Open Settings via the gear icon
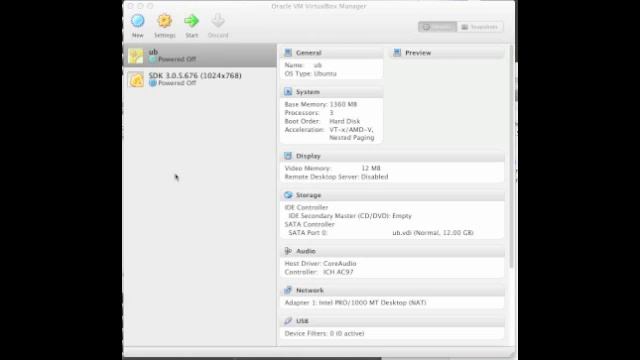The height and width of the screenshot is (360, 640). click(x=164, y=21)
